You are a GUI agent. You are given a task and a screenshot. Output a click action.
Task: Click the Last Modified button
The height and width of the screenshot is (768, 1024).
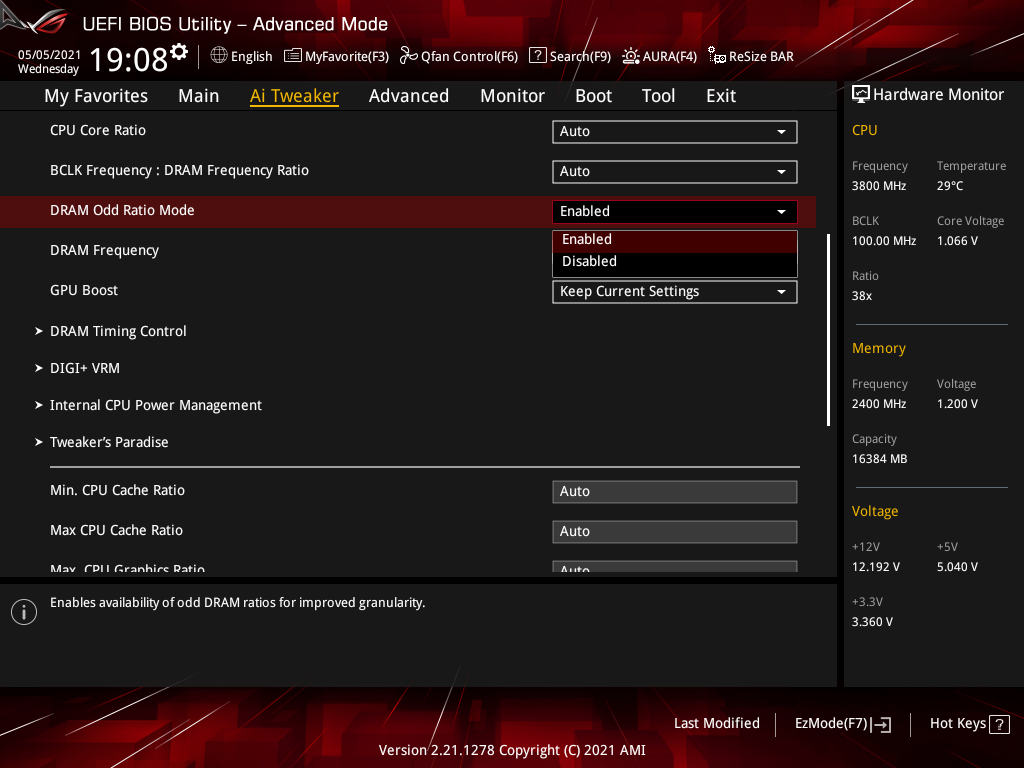point(716,724)
